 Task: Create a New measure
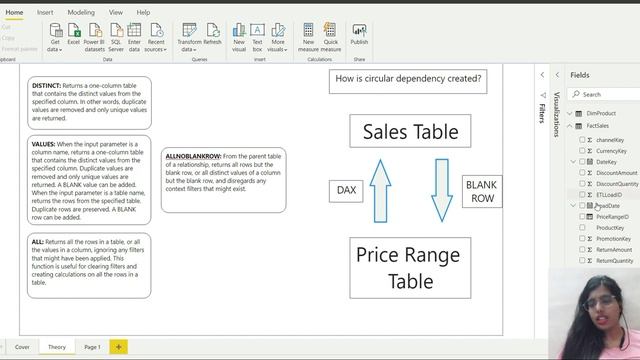coord(308,38)
